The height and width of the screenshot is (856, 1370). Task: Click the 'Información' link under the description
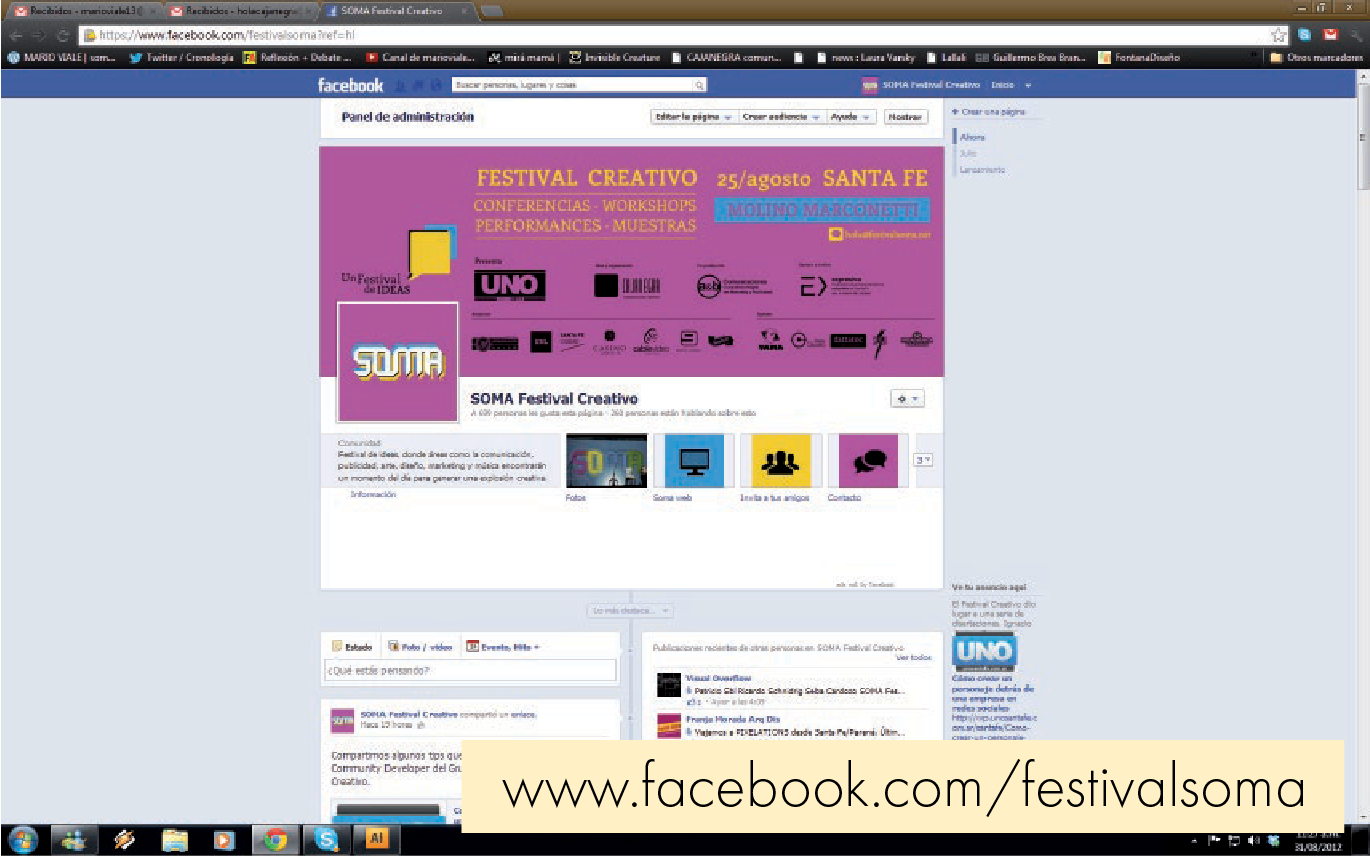[373, 494]
